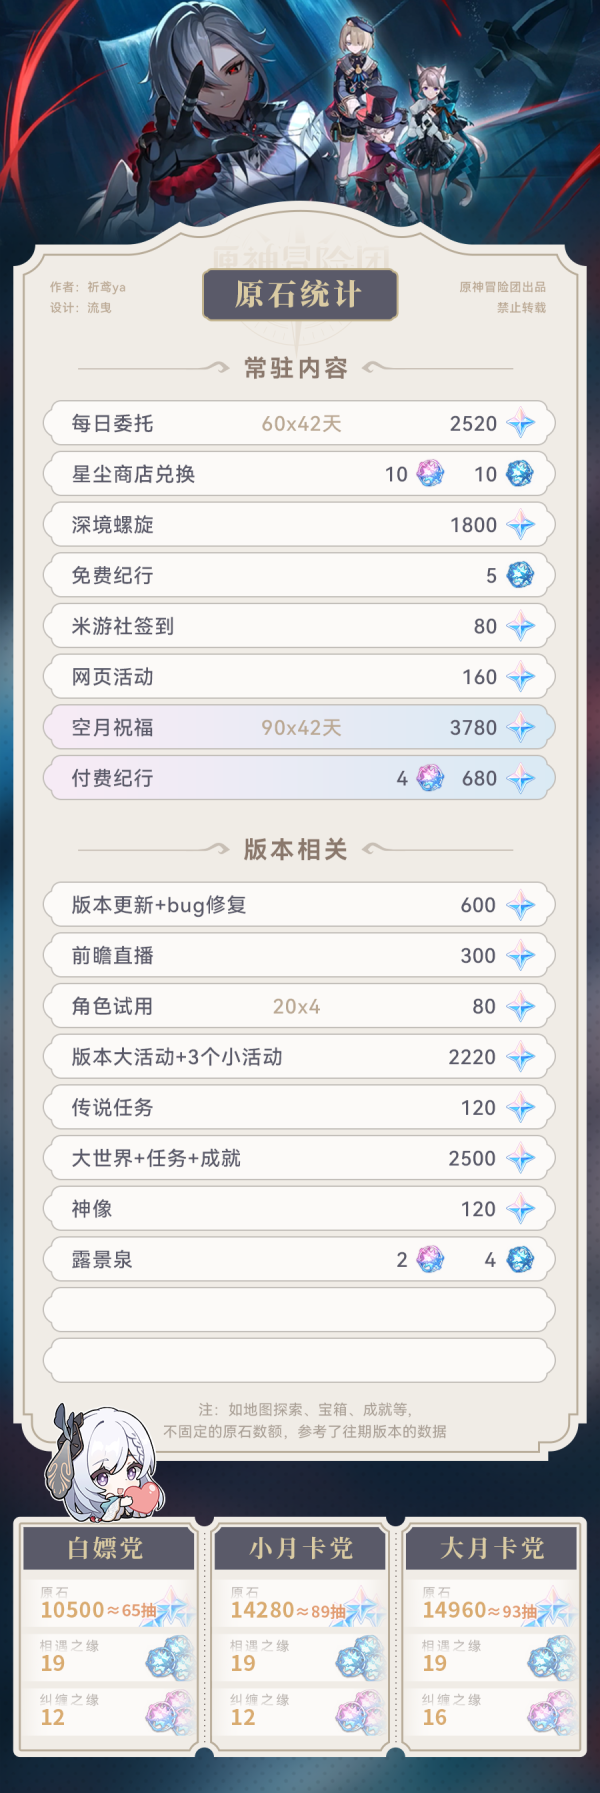Image resolution: width=600 pixels, height=1793 pixels.
Task: Select the 版本更新+bug修复 row label
Action: pos(159,905)
